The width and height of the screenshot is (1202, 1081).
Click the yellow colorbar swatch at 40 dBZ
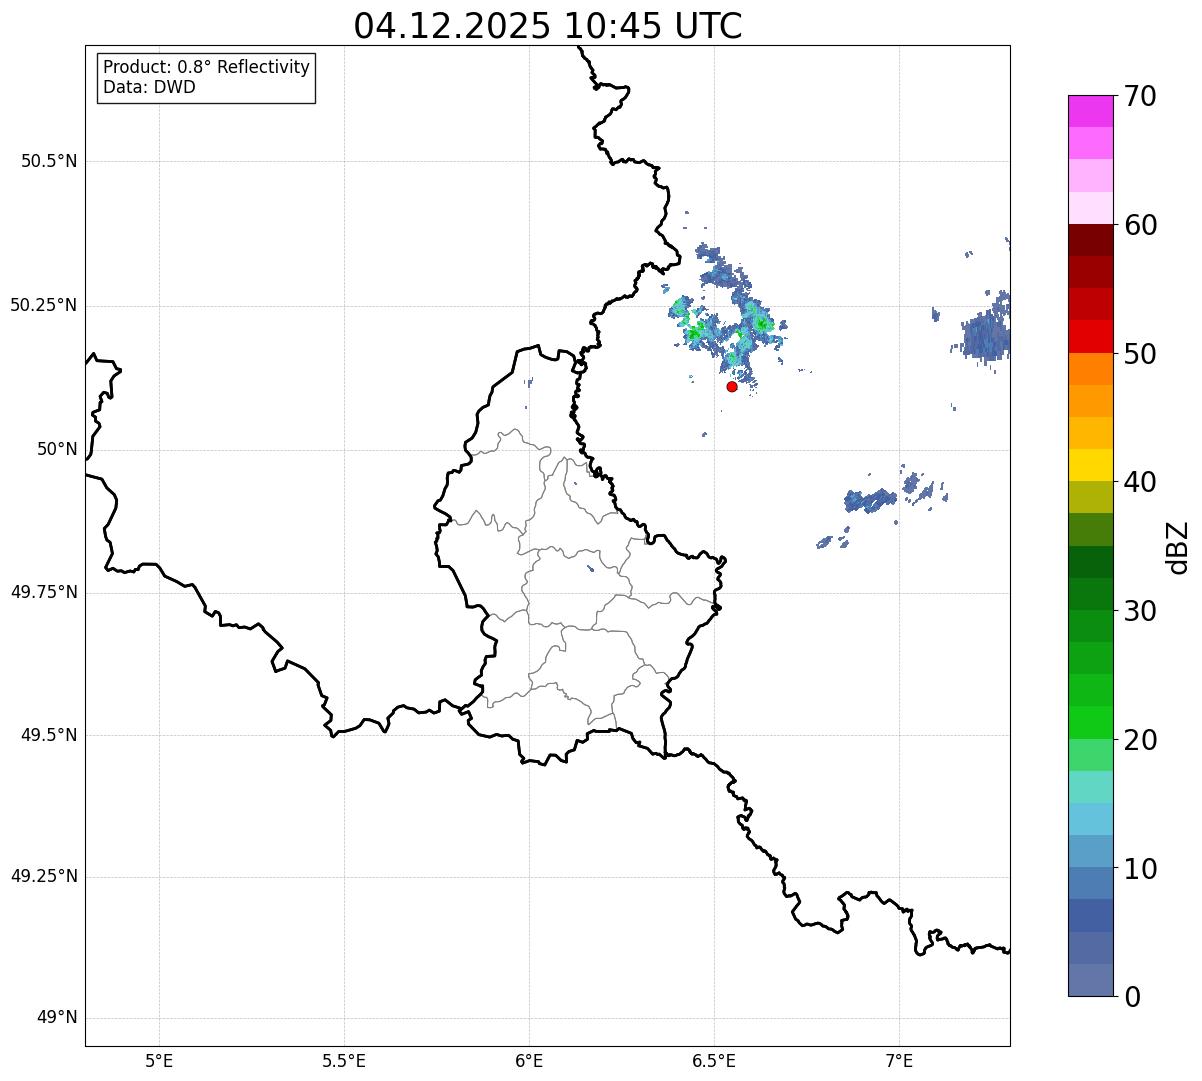[1090, 465]
